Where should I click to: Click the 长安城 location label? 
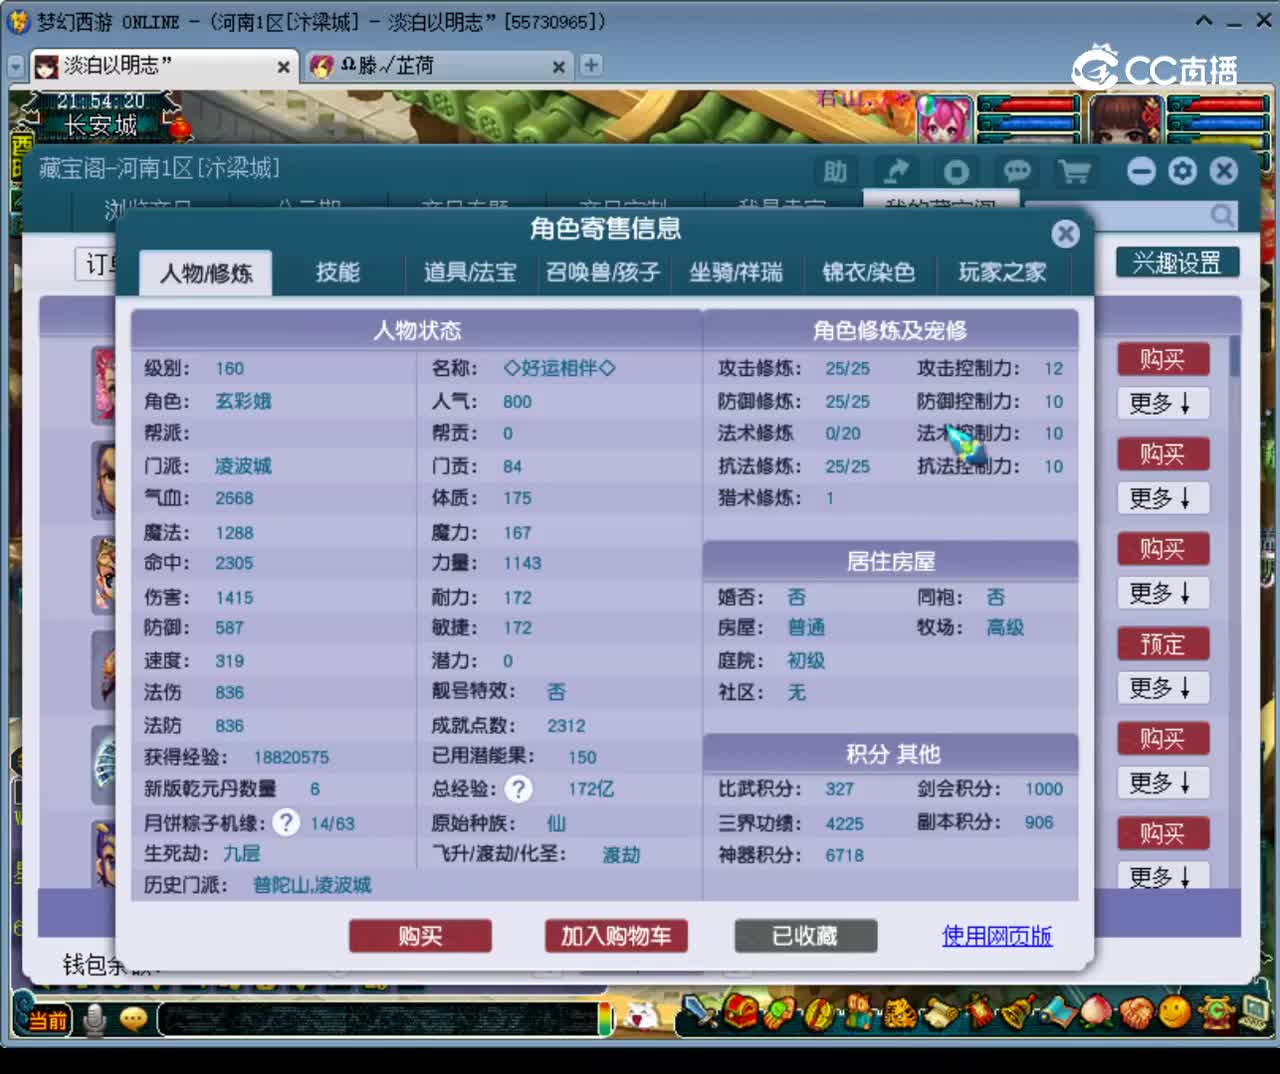point(100,126)
